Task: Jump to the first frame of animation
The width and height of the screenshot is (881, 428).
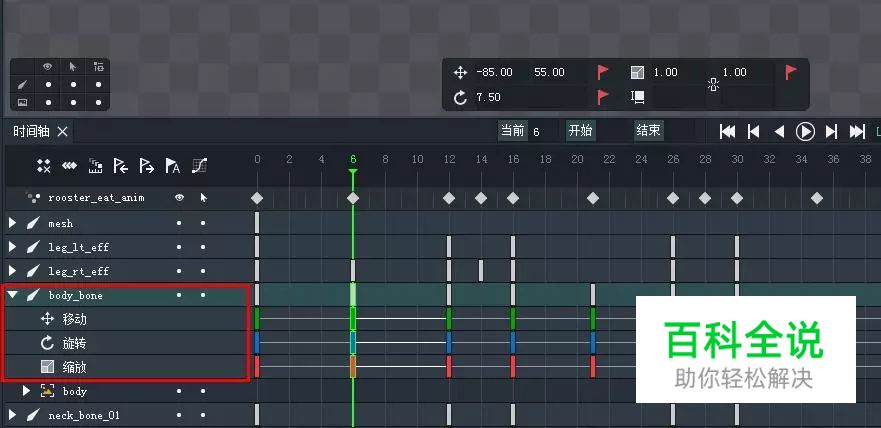Action: (728, 131)
